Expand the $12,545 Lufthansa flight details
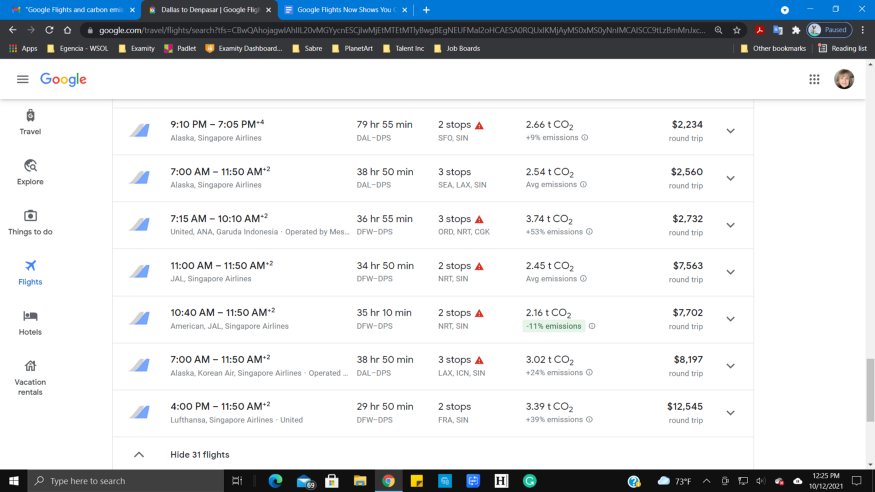This screenshot has height=492, width=875. click(730, 413)
